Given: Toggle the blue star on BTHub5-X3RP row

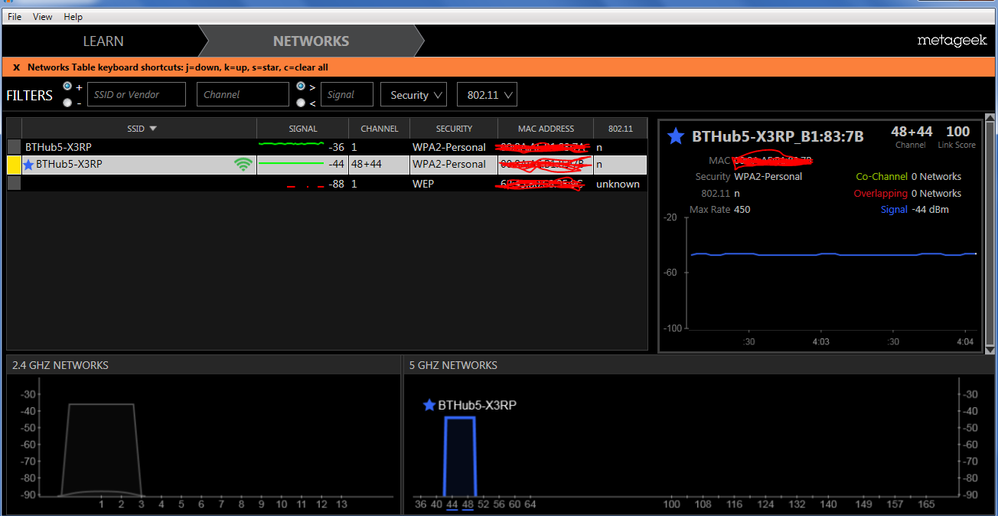Looking at the screenshot, I should coord(28,164).
